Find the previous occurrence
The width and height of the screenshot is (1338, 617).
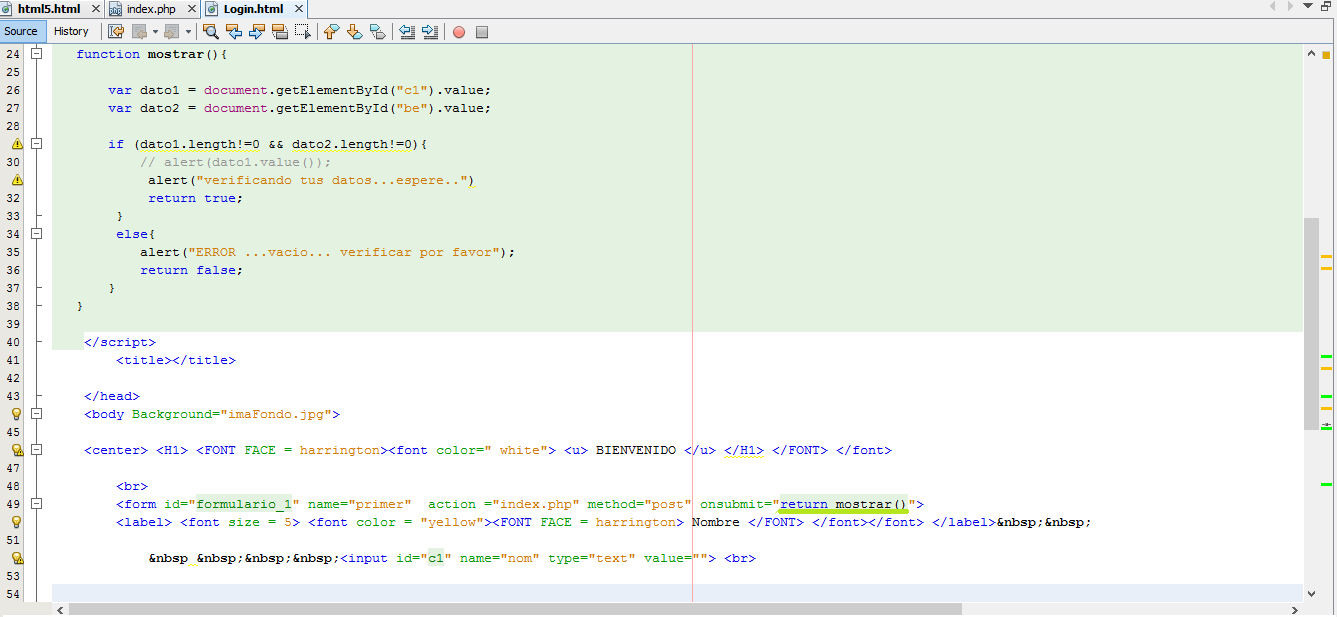tap(234, 32)
